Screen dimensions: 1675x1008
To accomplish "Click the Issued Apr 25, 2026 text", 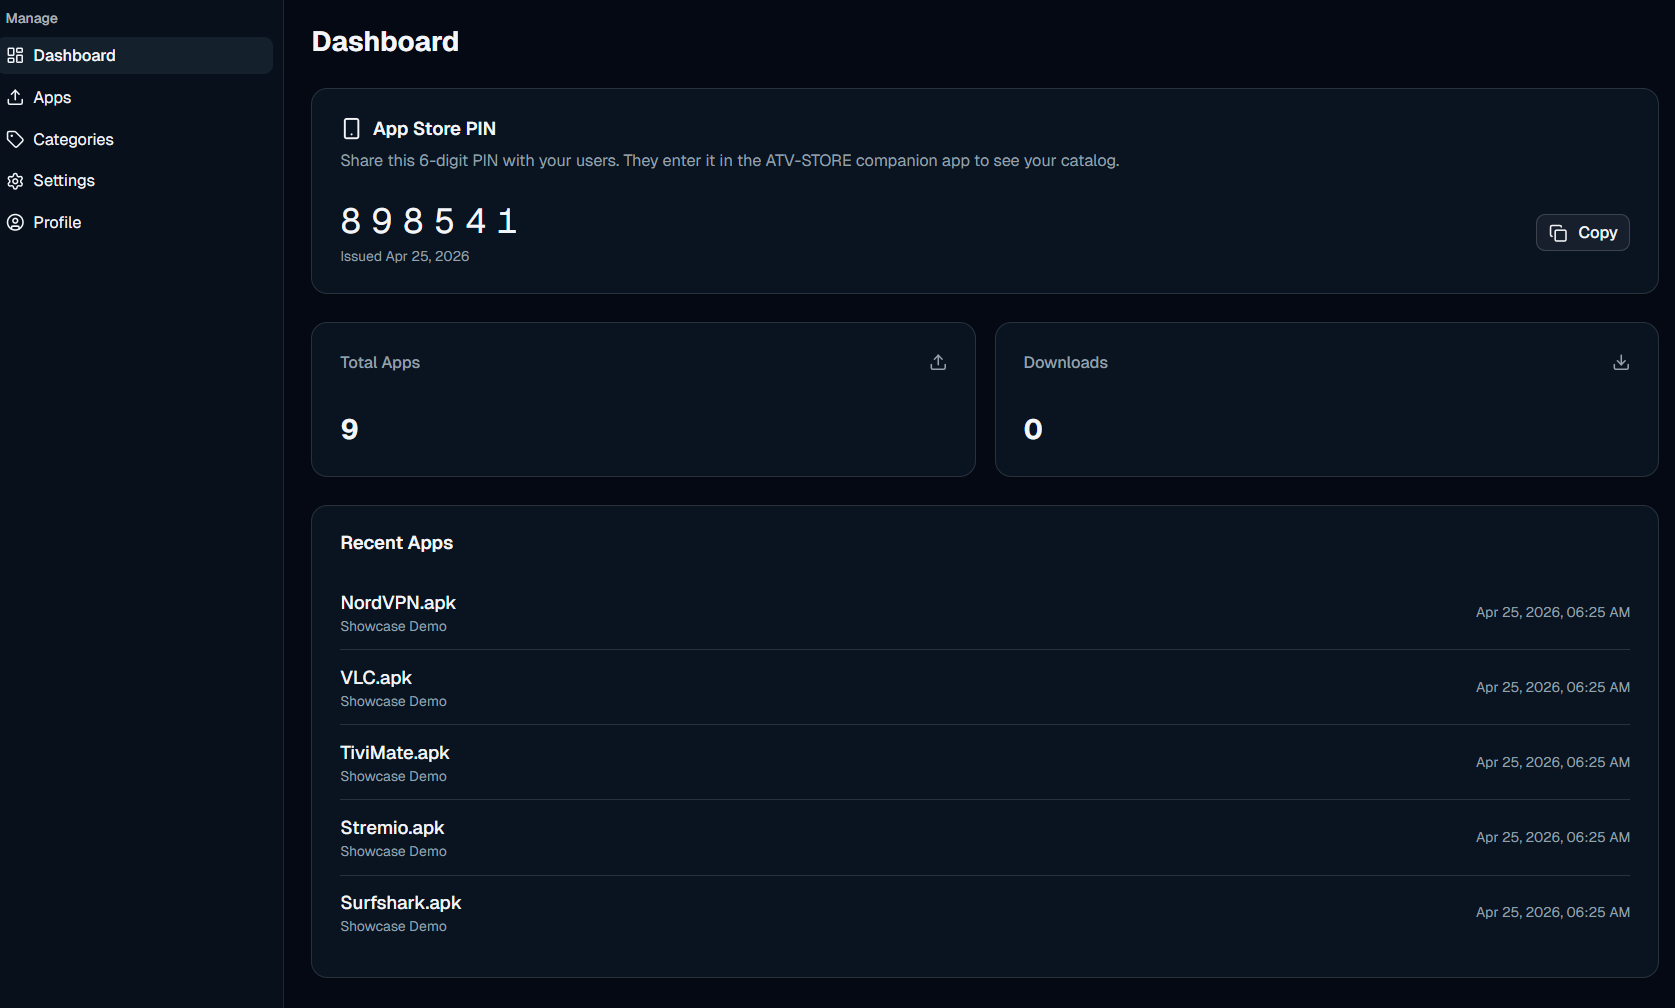I will point(405,256).
